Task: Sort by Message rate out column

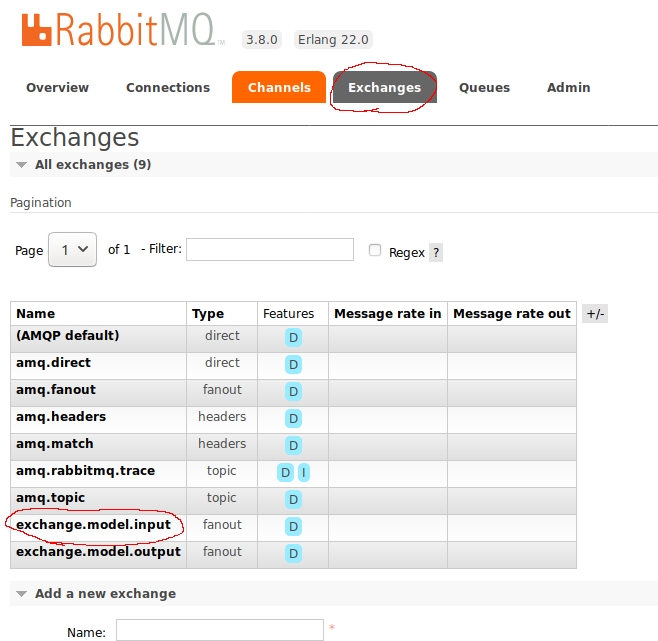Action: pos(512,314)
